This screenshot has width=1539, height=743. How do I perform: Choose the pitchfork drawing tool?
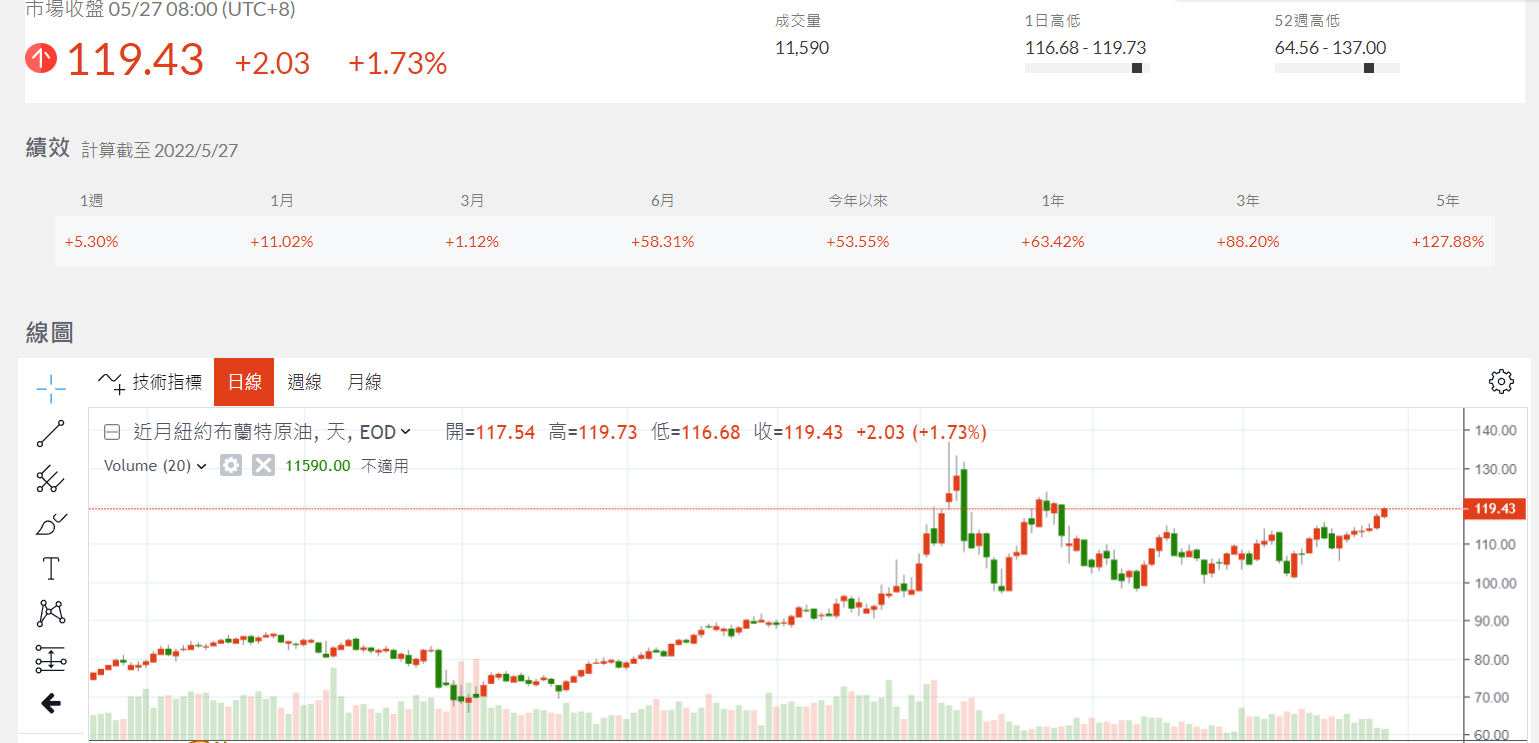51,480
